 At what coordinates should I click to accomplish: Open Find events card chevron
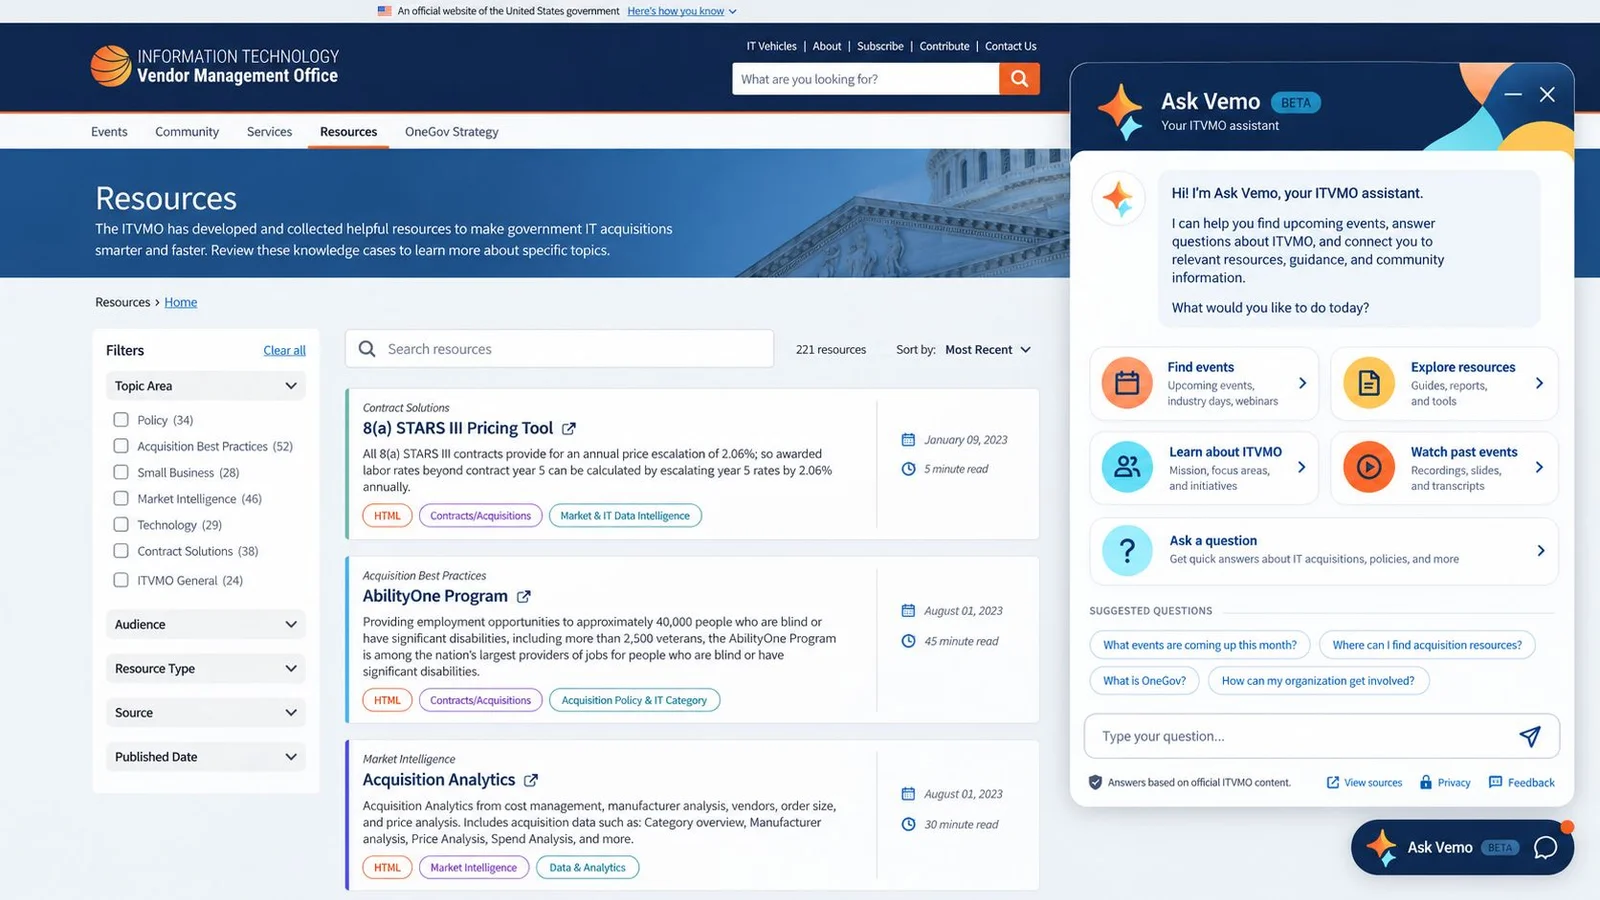click(x=1302, y=383)
